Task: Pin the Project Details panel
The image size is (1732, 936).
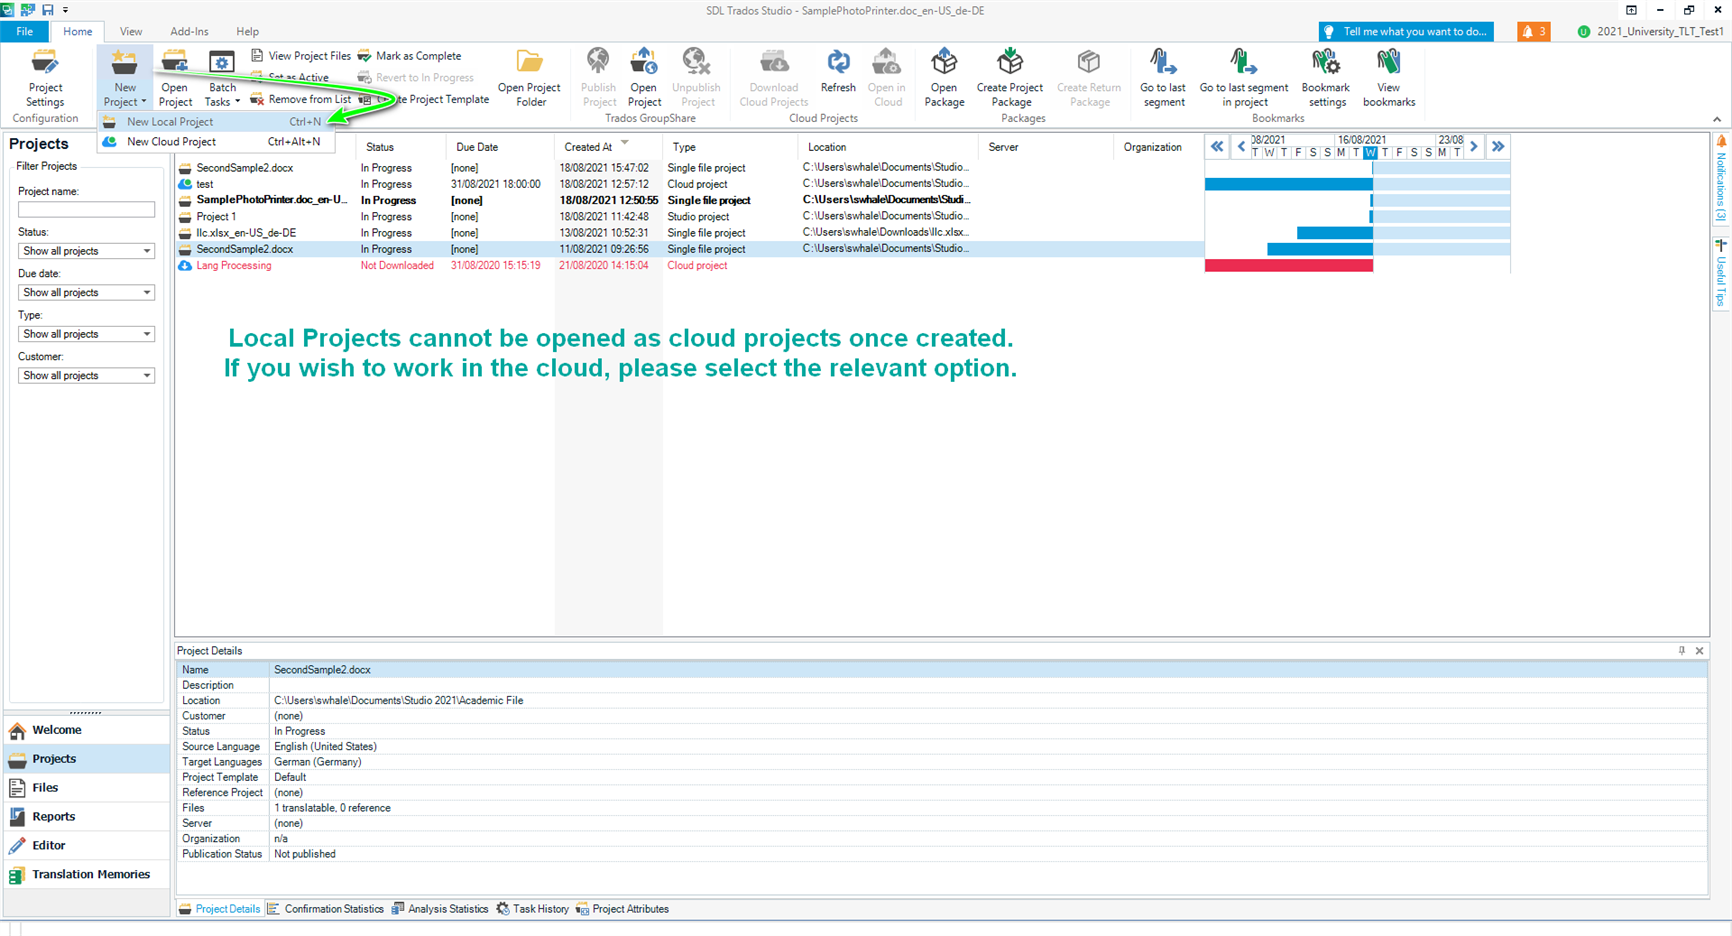Action: coord(1681,651)
